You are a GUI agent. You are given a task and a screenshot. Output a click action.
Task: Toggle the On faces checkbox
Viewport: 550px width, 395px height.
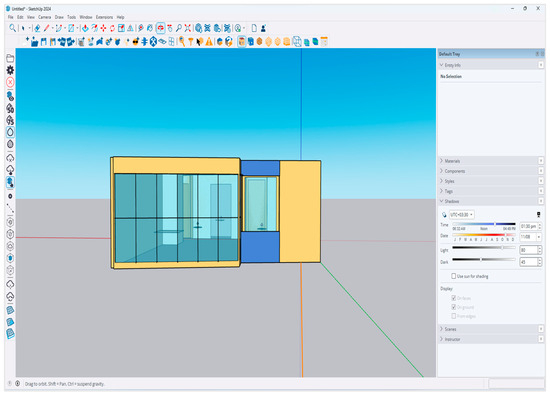[x=454, y=298]
